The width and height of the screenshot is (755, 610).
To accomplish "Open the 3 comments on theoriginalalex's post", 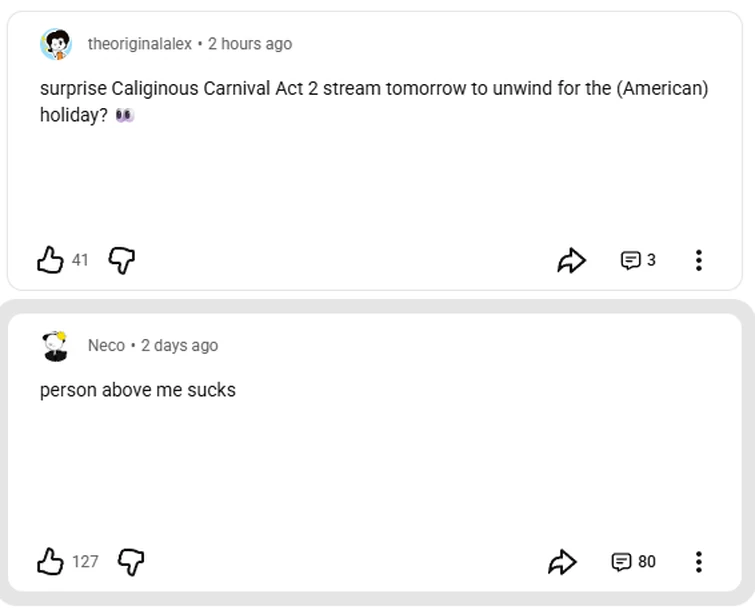I will point(638,261).
